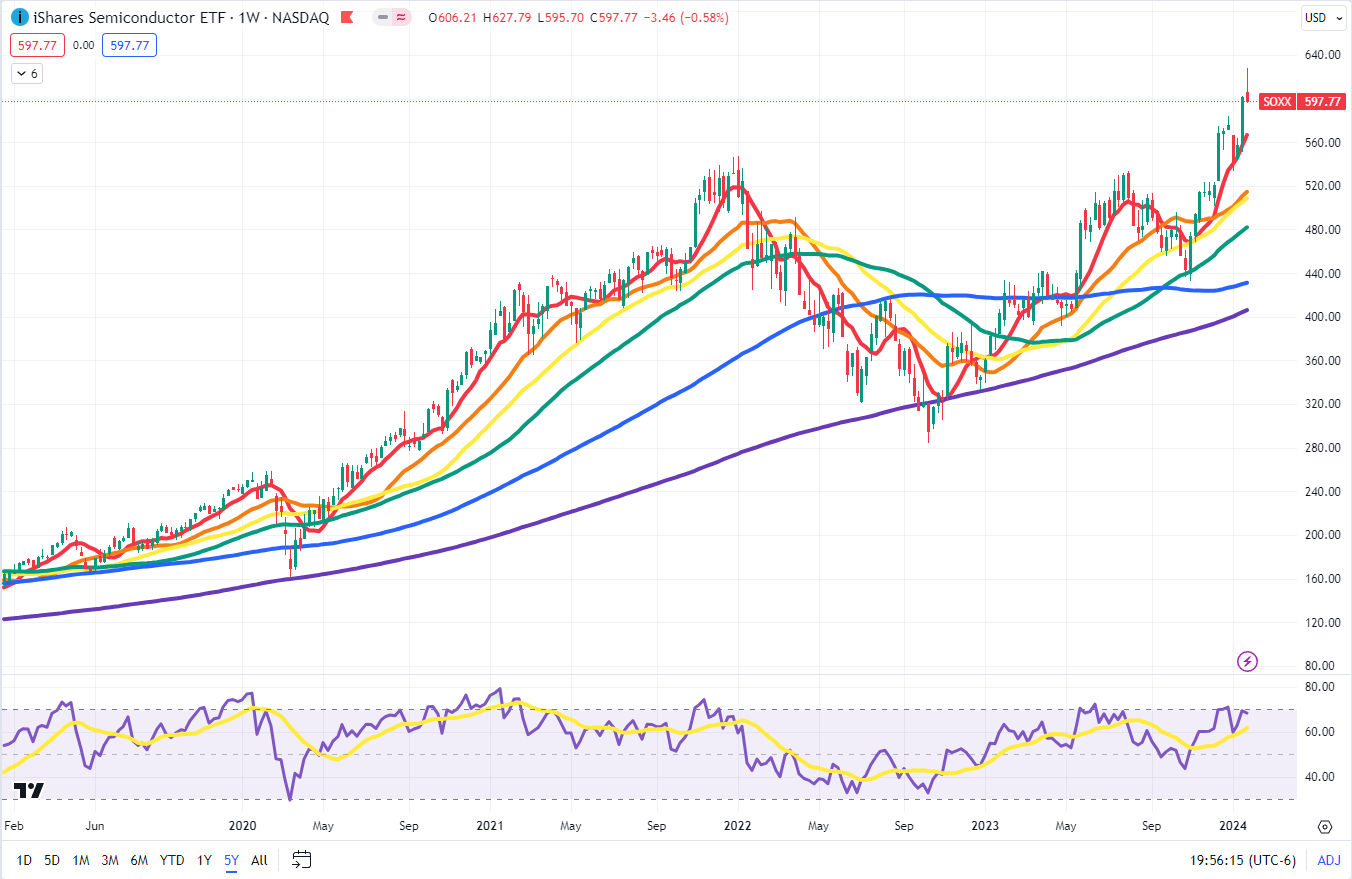Expand the collapsed 6 indicators legend

[27, 73]
